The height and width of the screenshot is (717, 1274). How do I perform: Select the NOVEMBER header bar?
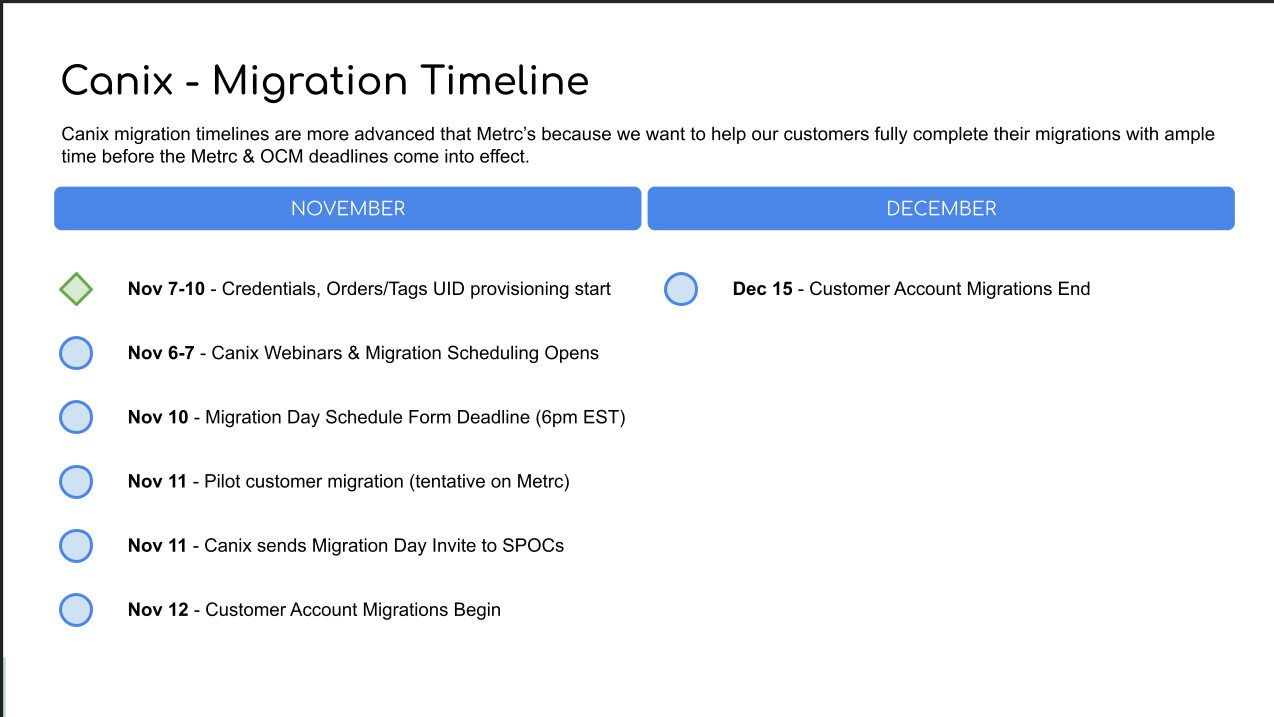347,208
